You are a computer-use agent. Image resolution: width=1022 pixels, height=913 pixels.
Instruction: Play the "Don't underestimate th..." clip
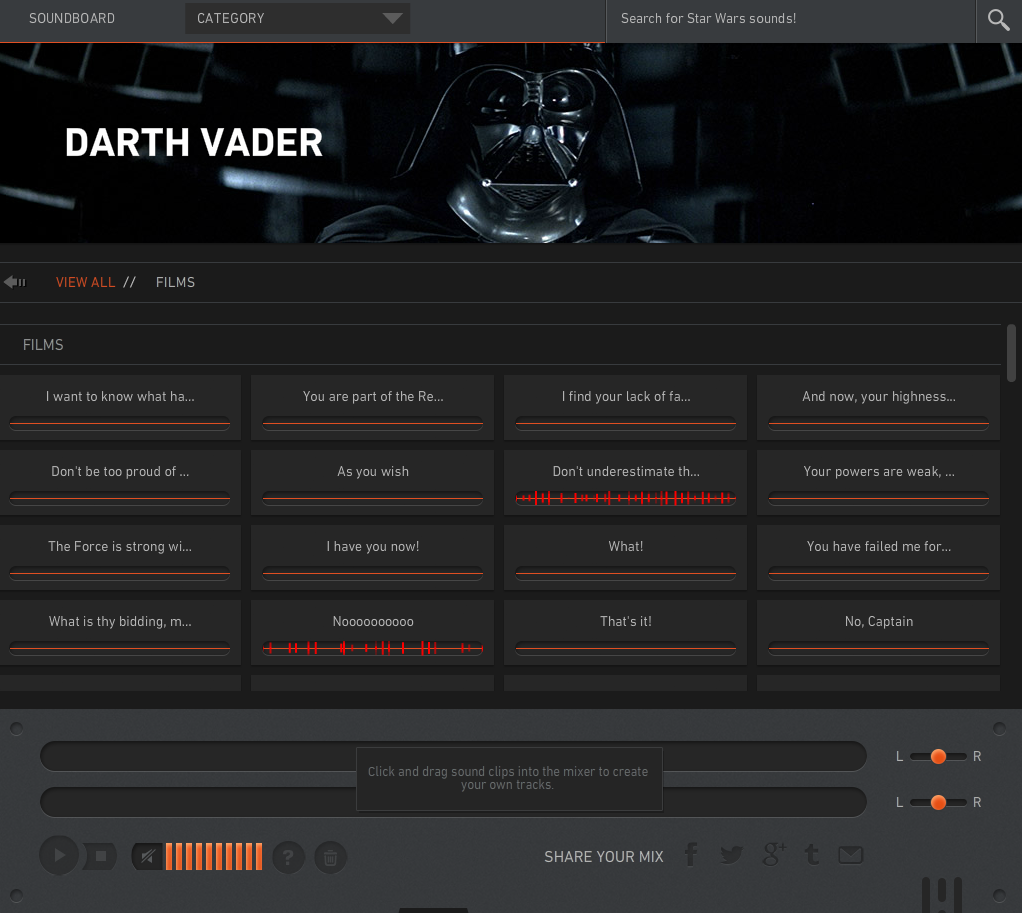(x=626, y=482)
